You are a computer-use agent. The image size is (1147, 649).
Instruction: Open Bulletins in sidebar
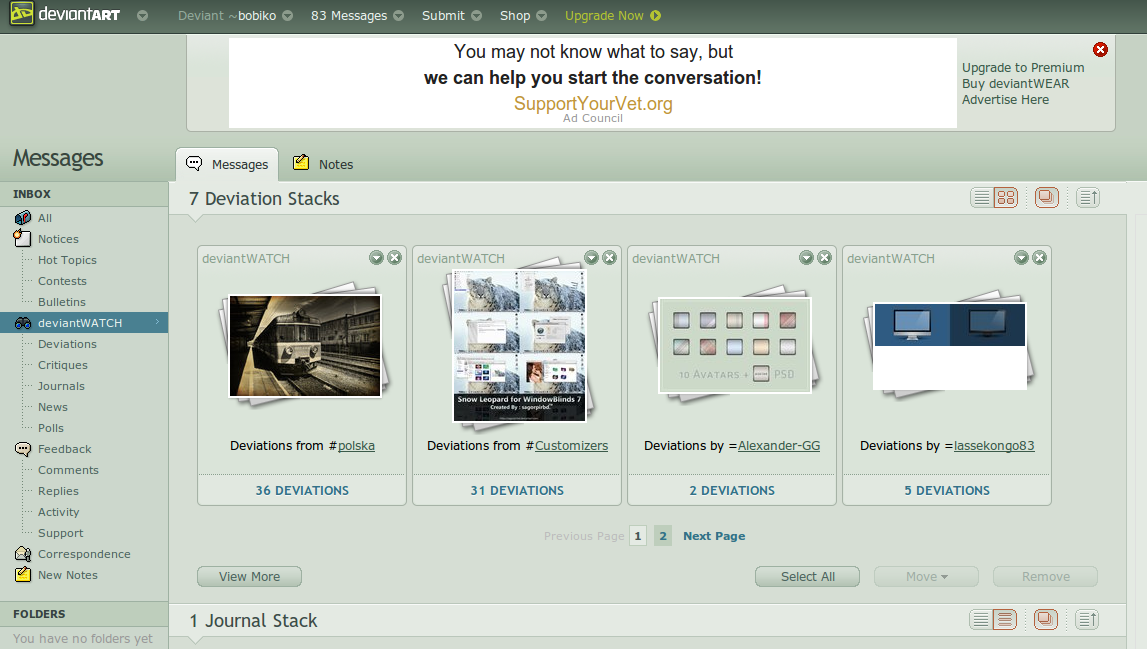pyautogui.click(x=61, y=302)
